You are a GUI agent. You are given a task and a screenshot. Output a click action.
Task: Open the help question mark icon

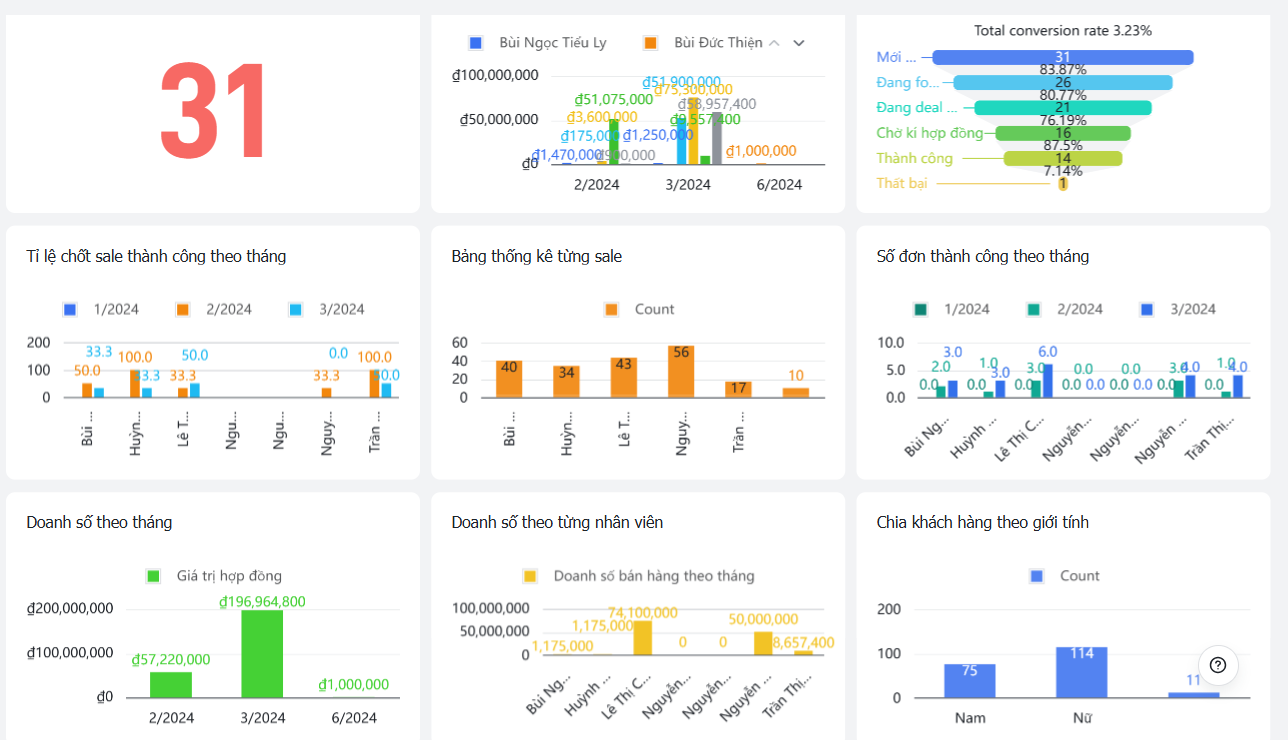tap(1218, 665)
